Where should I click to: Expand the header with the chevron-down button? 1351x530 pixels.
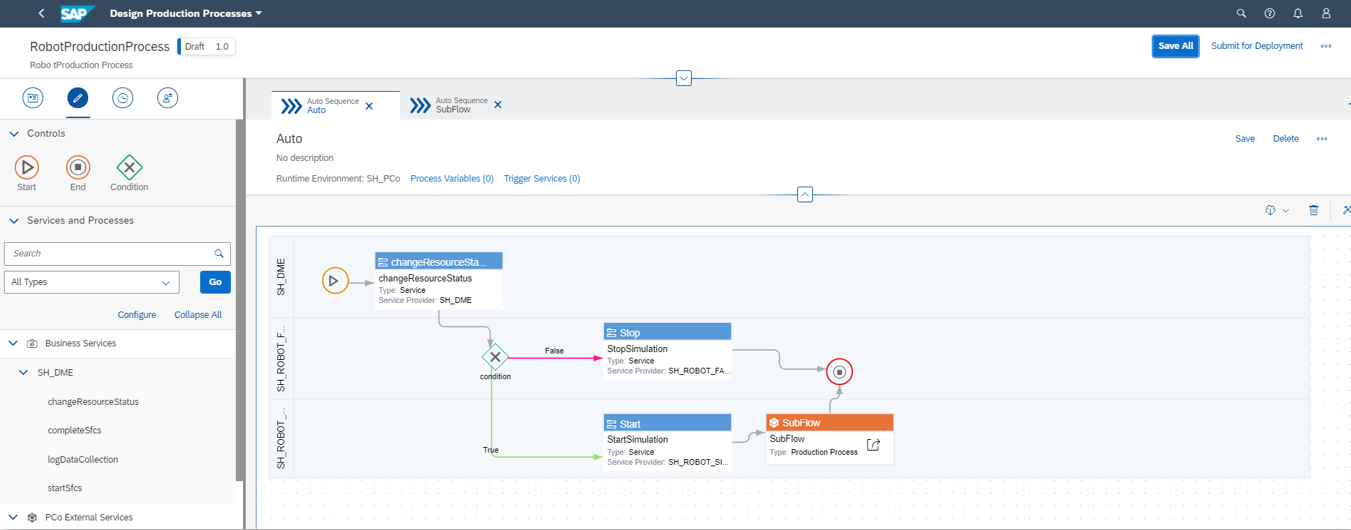(x=684, y=77)
